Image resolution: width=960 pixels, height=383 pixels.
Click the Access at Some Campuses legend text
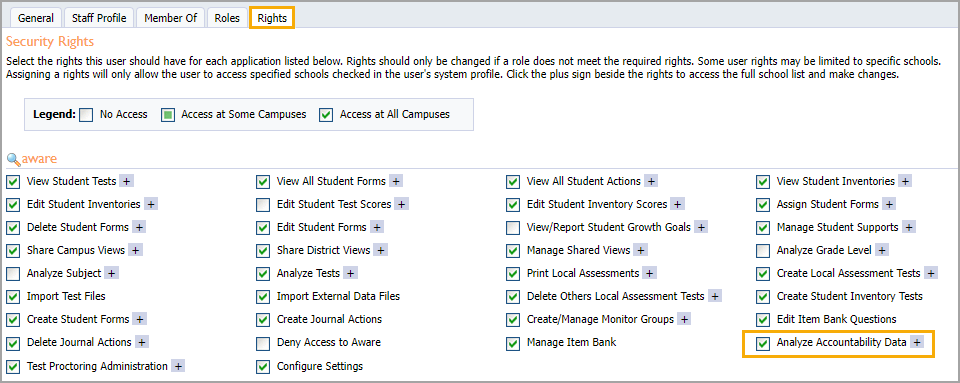[x=244, y=114]
